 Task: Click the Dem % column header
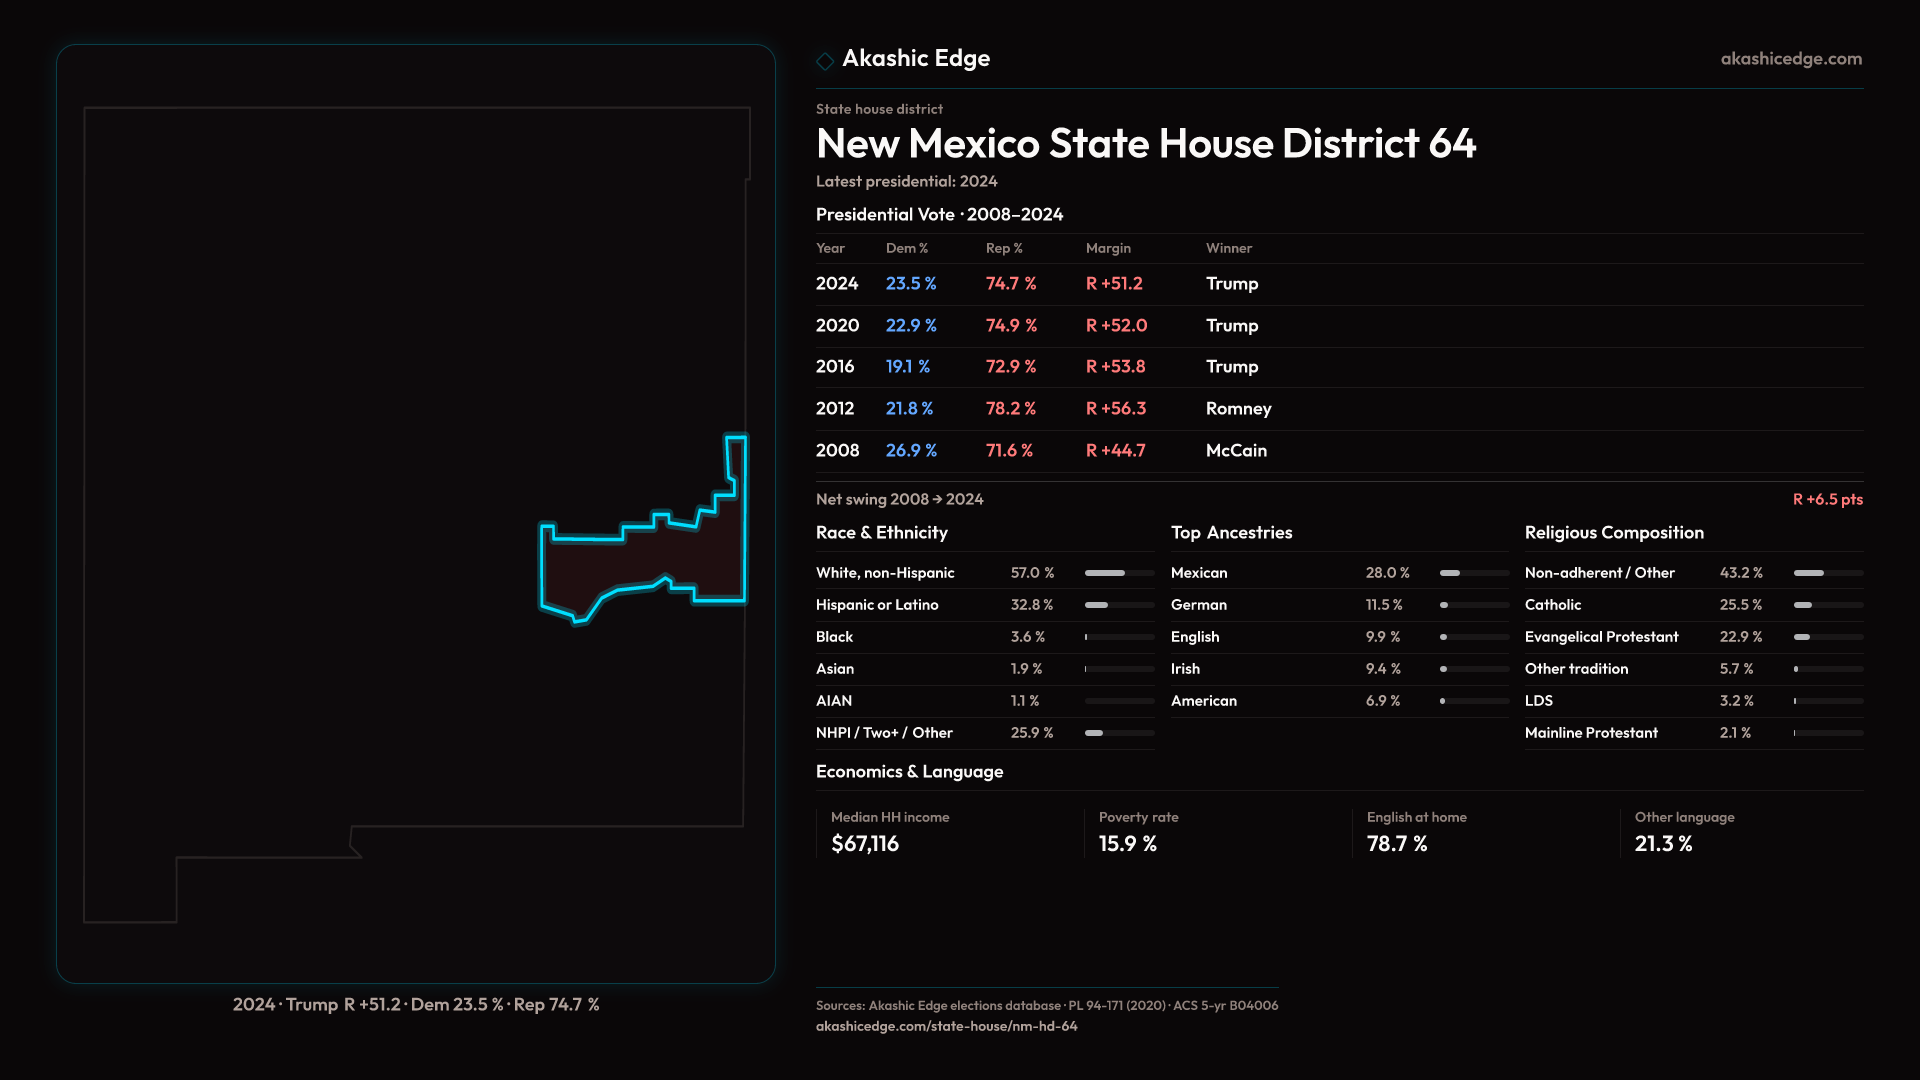[906, 248]
